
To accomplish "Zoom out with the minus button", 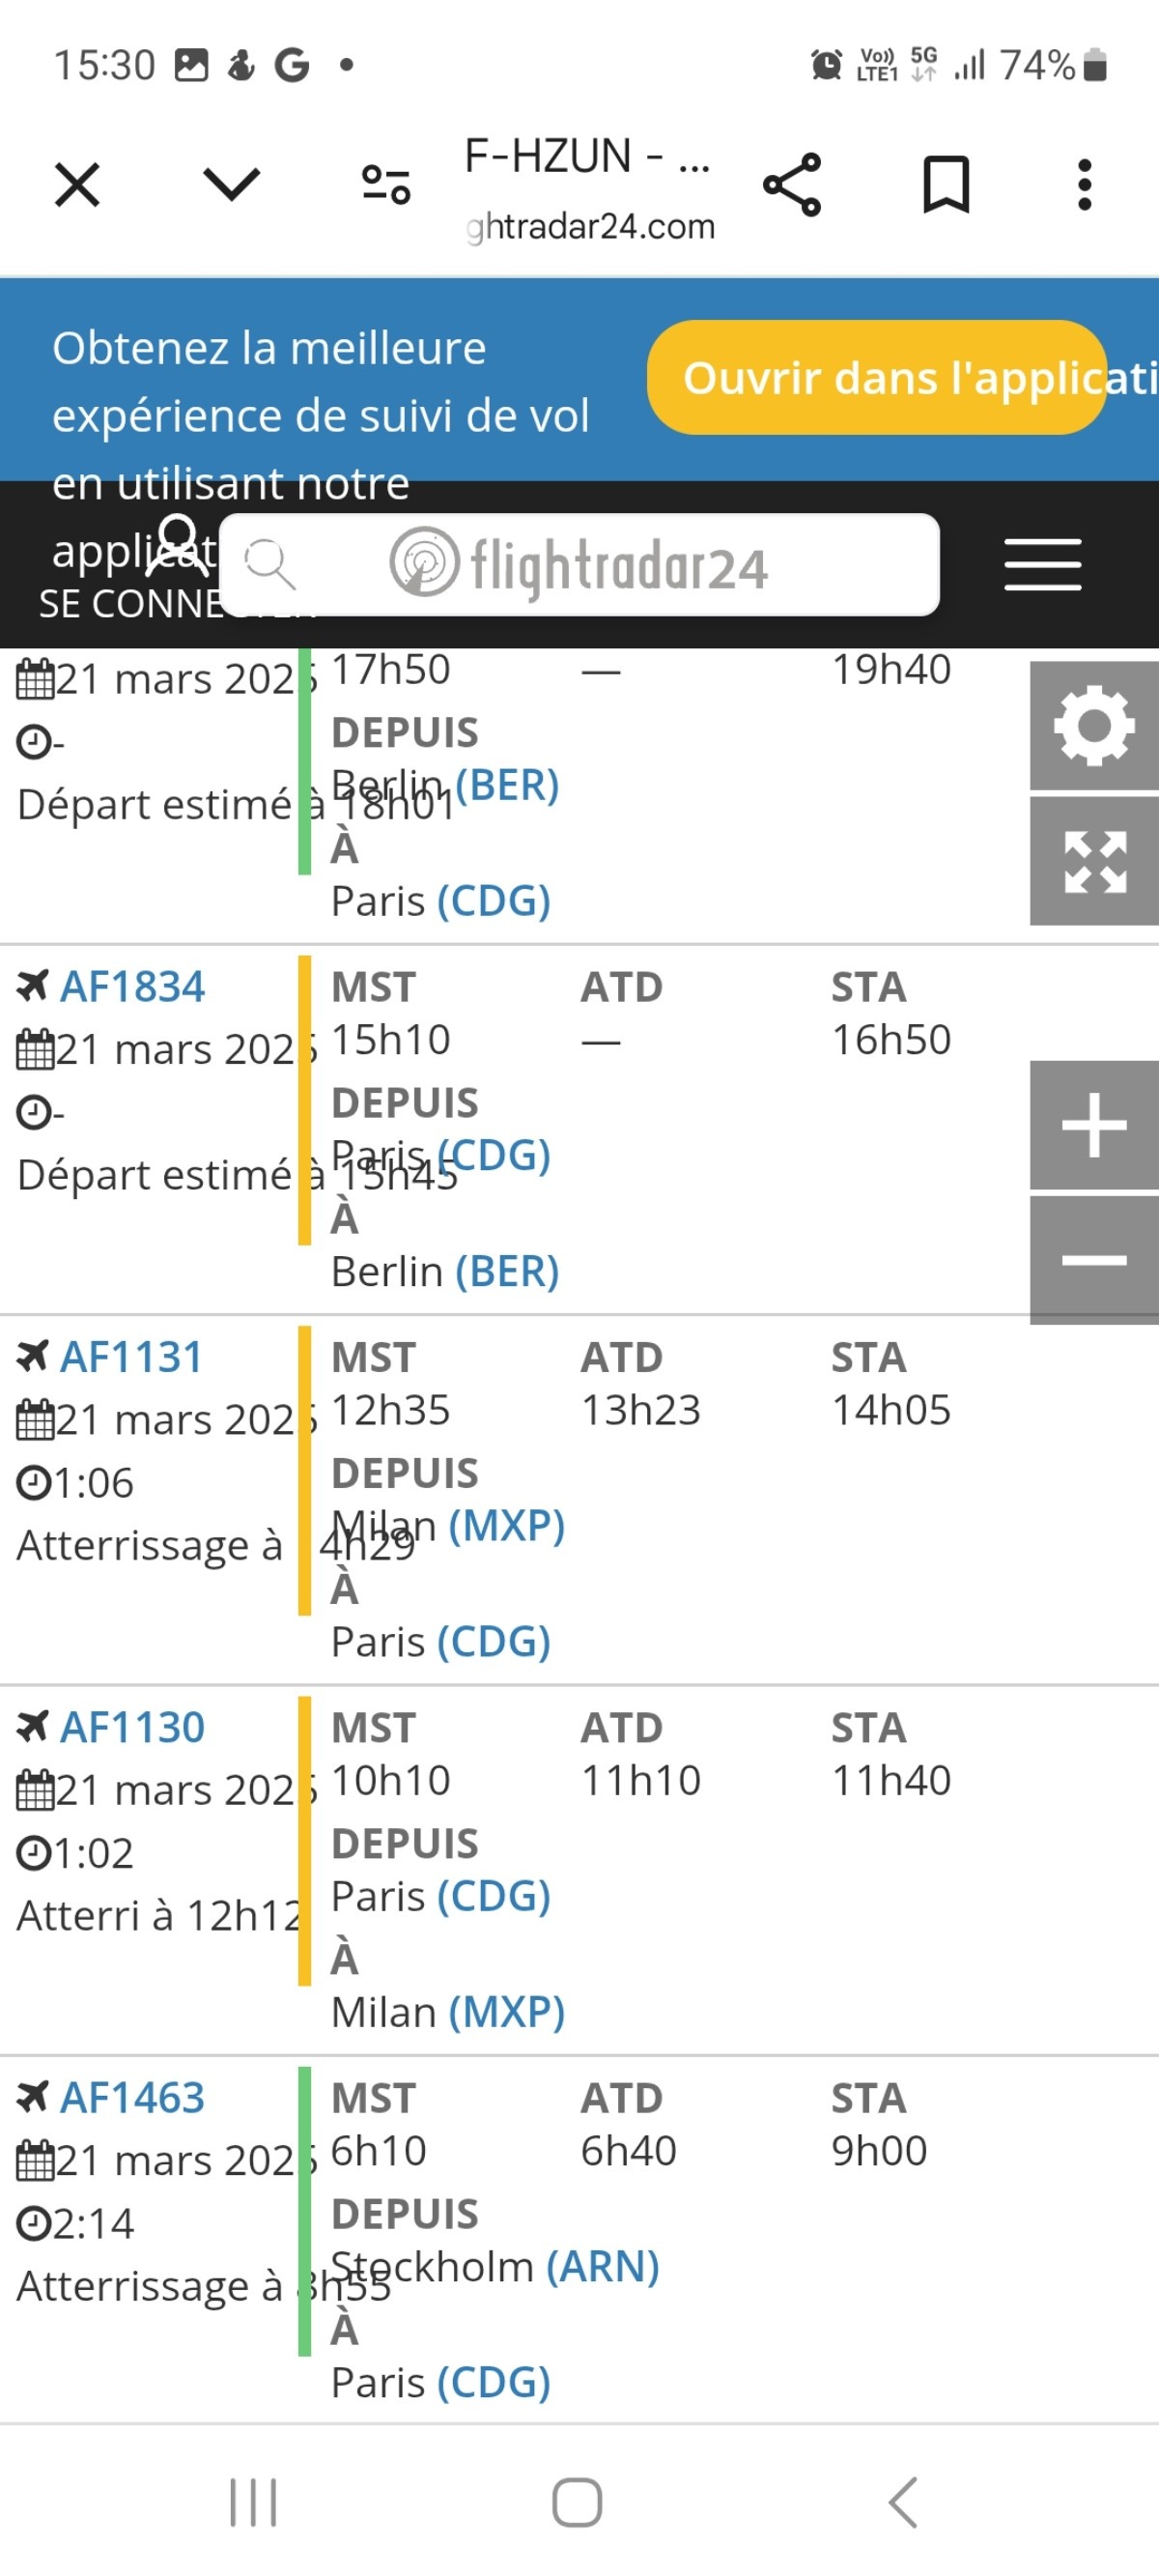I will click(1094, 1261).
